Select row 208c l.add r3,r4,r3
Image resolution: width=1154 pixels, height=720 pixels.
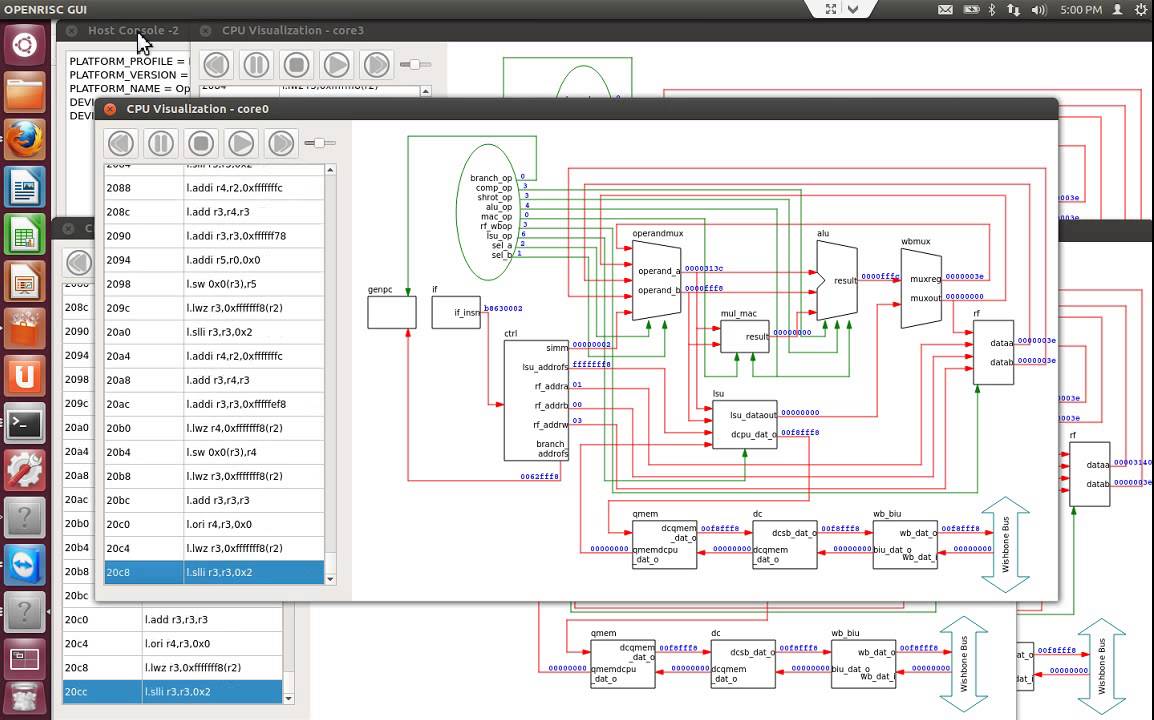(214, 211)
